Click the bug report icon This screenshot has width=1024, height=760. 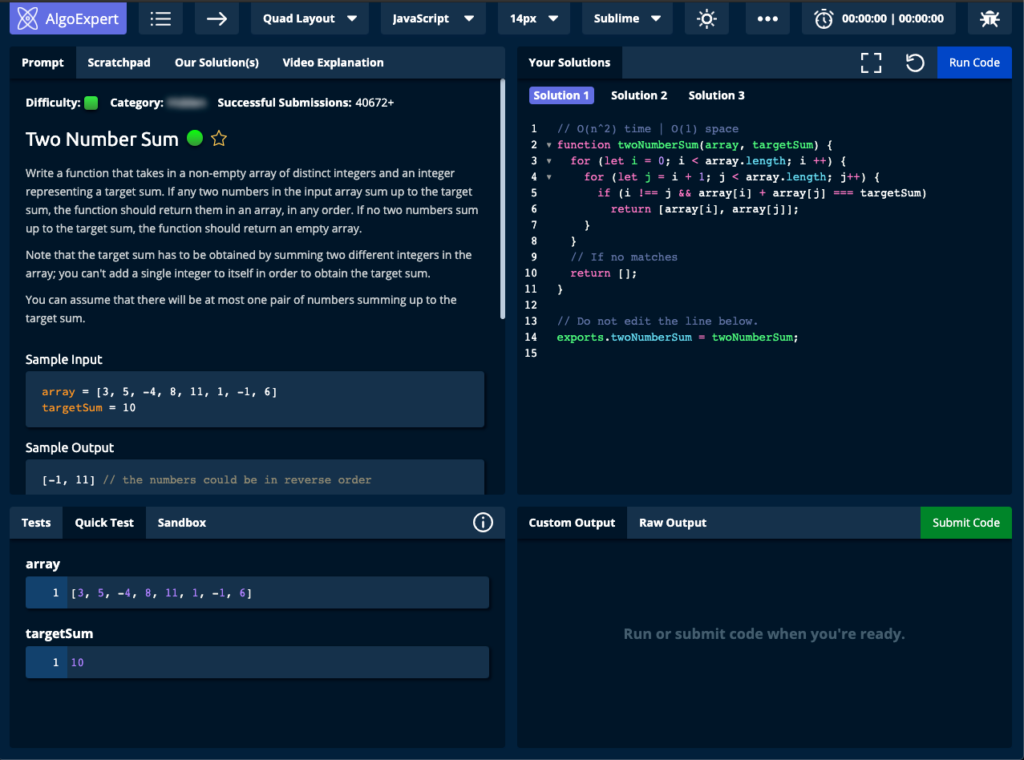989,18
